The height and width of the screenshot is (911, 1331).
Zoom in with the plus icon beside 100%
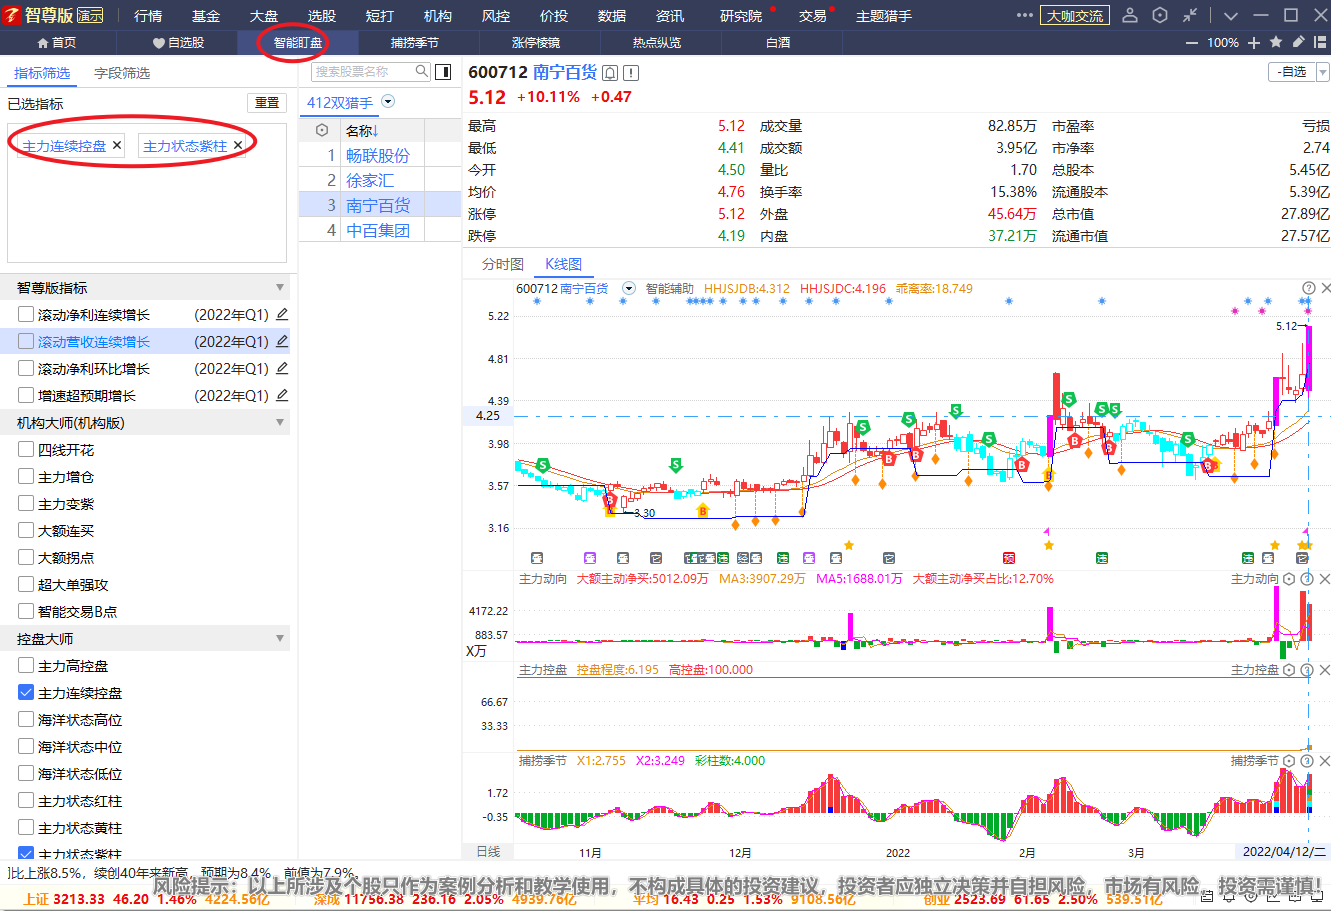[x=1254, y=43]
